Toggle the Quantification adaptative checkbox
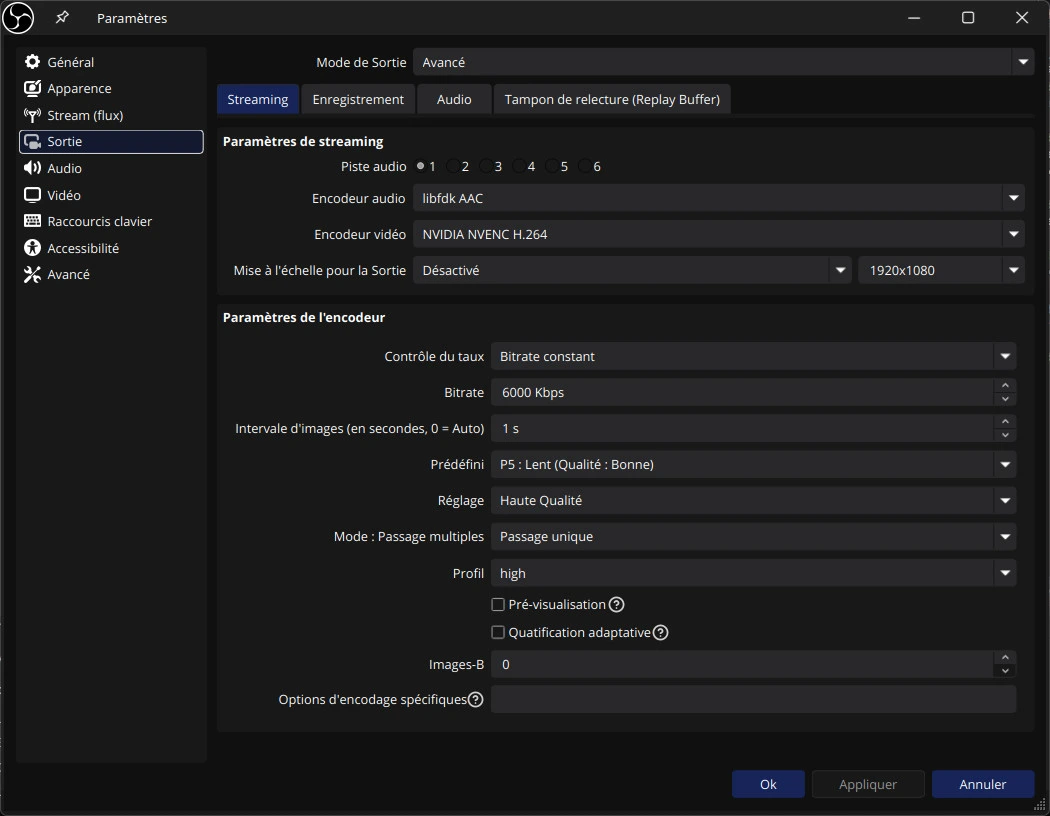The width and height of the screenshot is (1050, 816). click(x=498, y=632)
